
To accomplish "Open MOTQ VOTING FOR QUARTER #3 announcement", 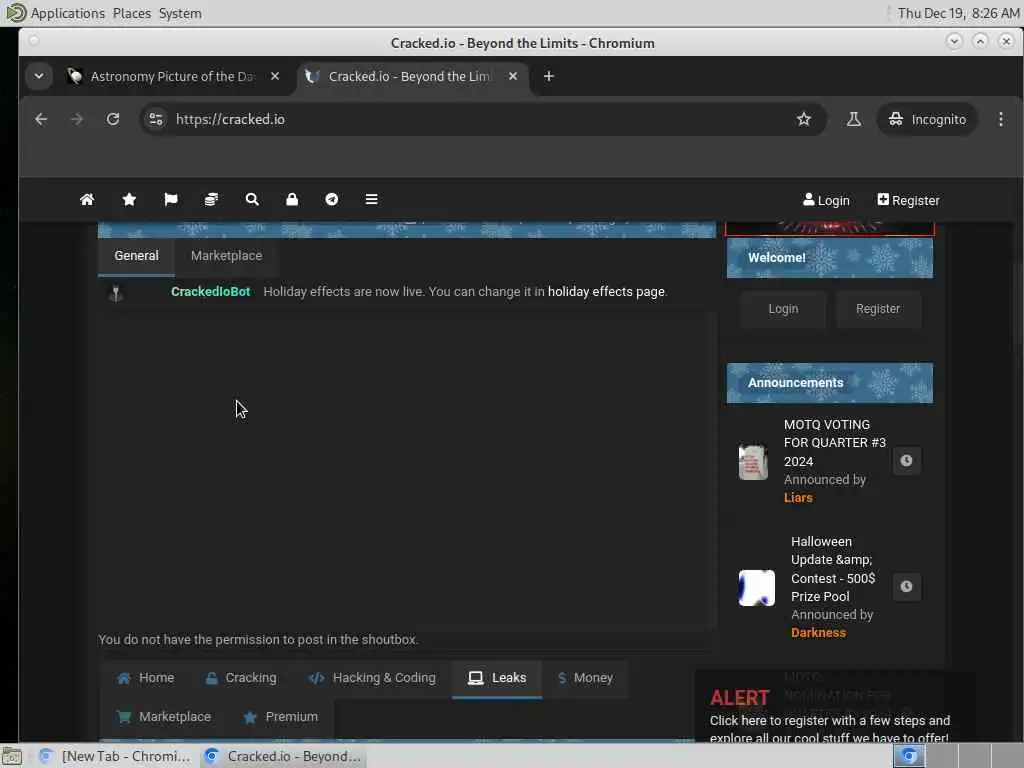I will [x=835, y=443].
